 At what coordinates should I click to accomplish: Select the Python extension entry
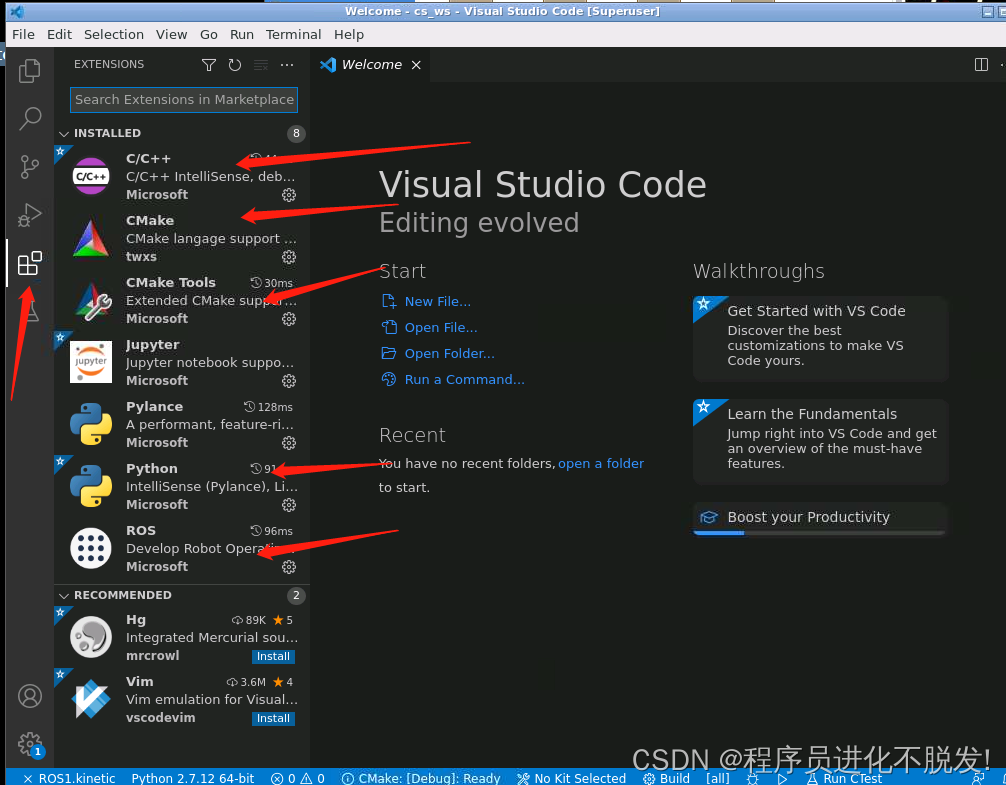(x=182, y=486)
